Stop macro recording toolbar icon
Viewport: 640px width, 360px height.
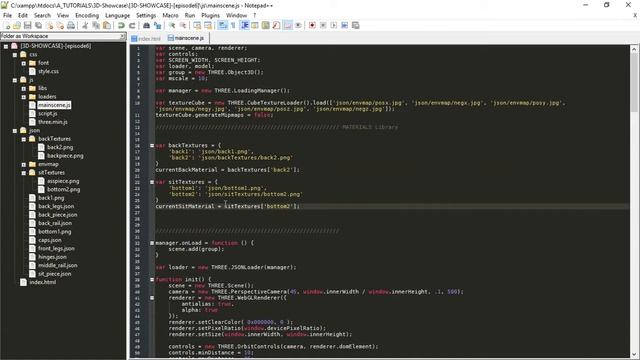pos(323,25)
